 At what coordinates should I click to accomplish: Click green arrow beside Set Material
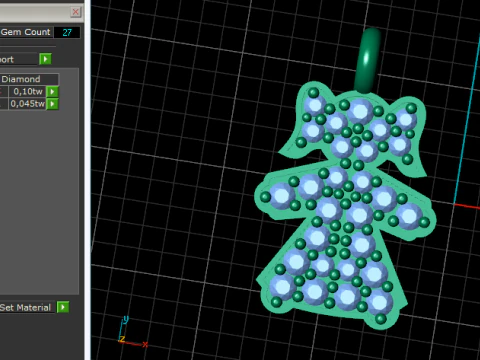tap(63, 307)
